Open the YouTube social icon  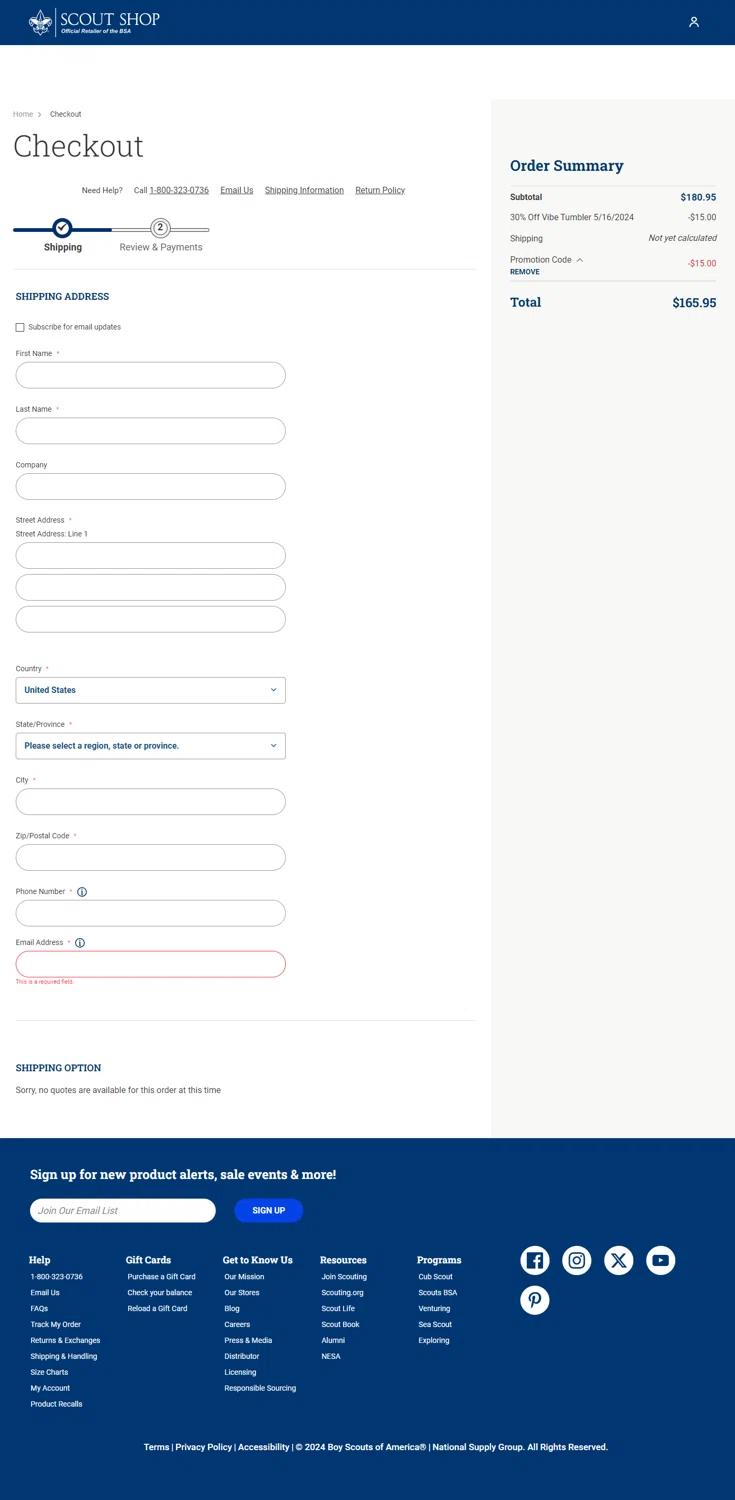[660, 1260]
